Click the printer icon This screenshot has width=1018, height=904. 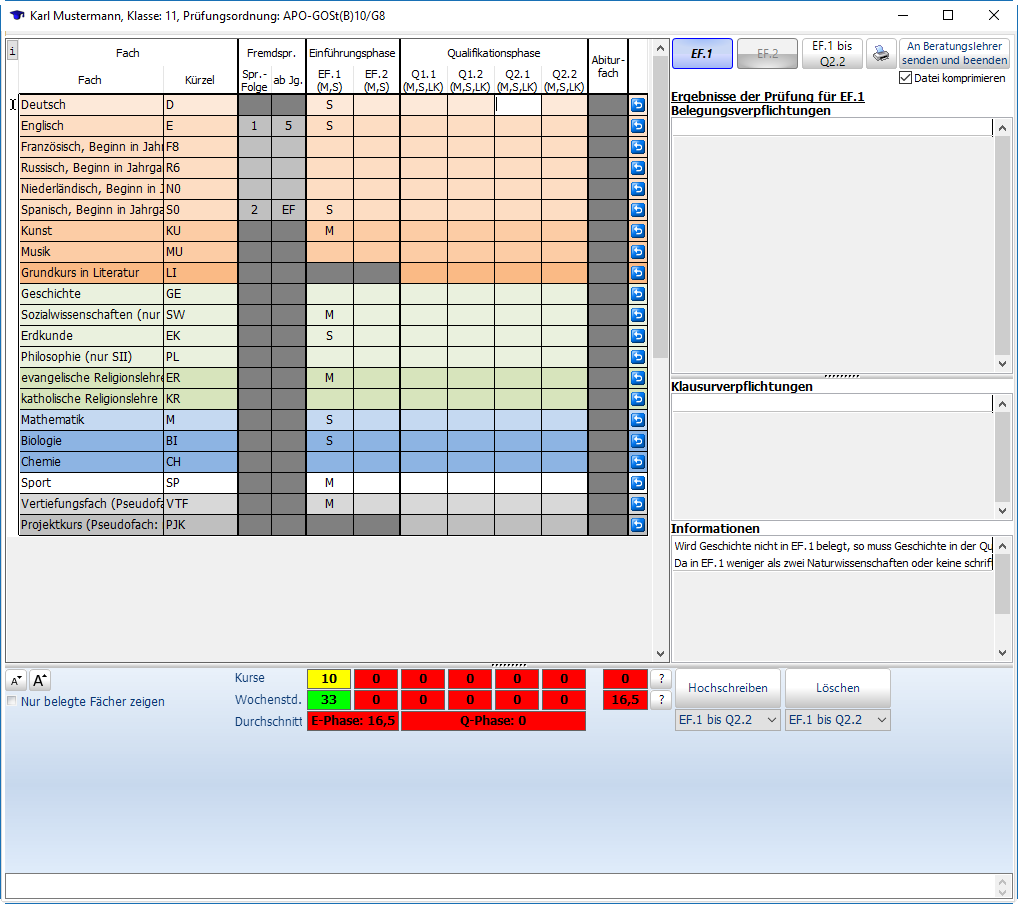pos(881,53)
